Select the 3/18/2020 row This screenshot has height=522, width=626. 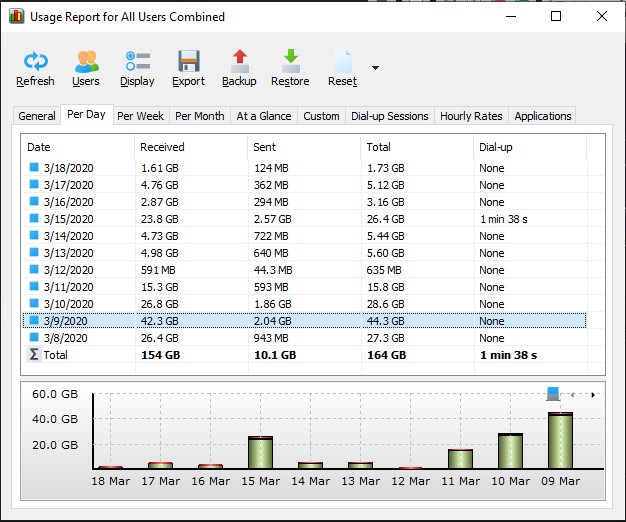[305, 168]
